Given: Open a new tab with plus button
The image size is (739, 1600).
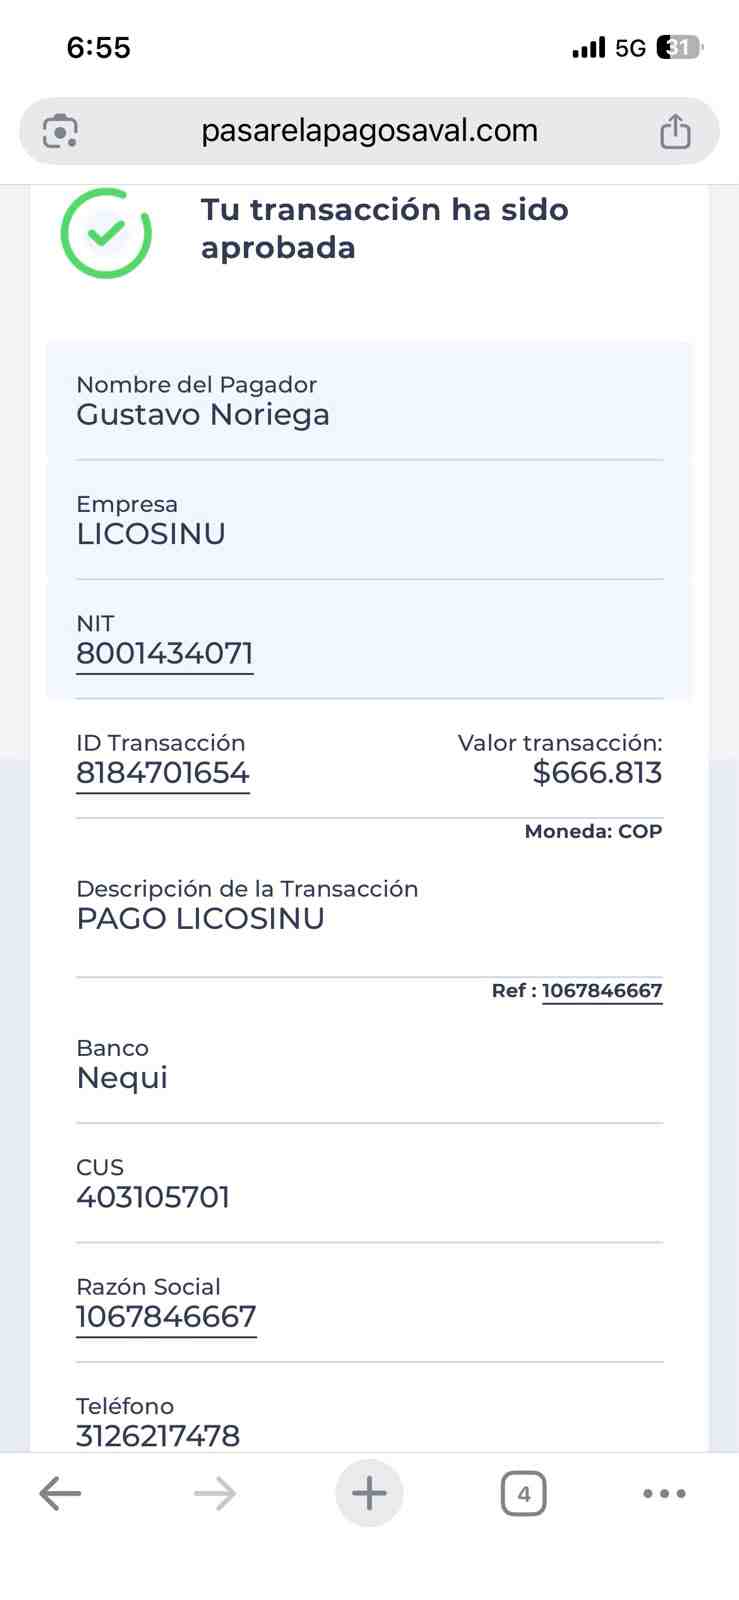Looking at the screenshot, I should [369, 1494].
